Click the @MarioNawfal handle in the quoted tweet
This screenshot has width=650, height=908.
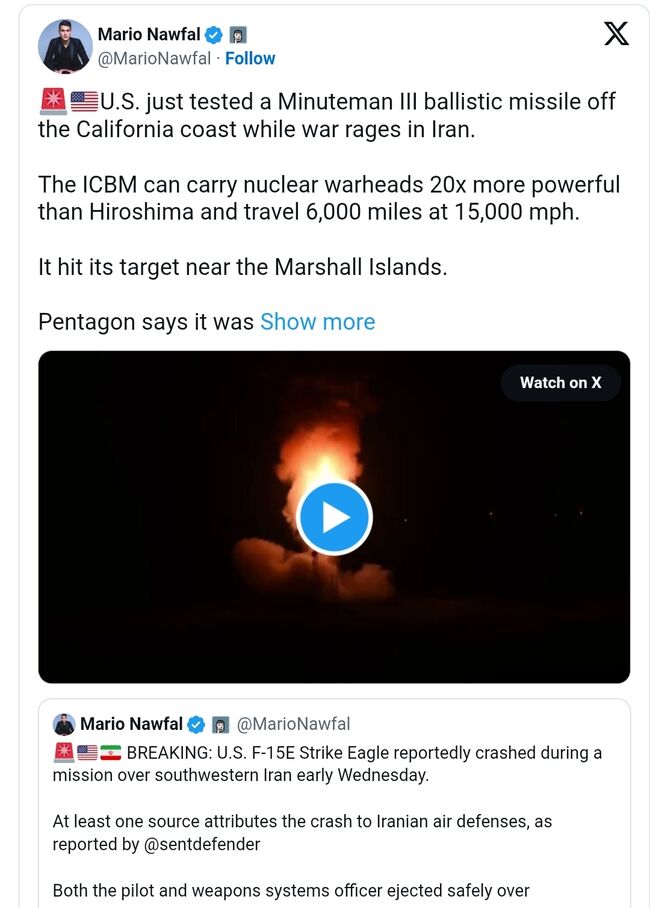[293, 724]
